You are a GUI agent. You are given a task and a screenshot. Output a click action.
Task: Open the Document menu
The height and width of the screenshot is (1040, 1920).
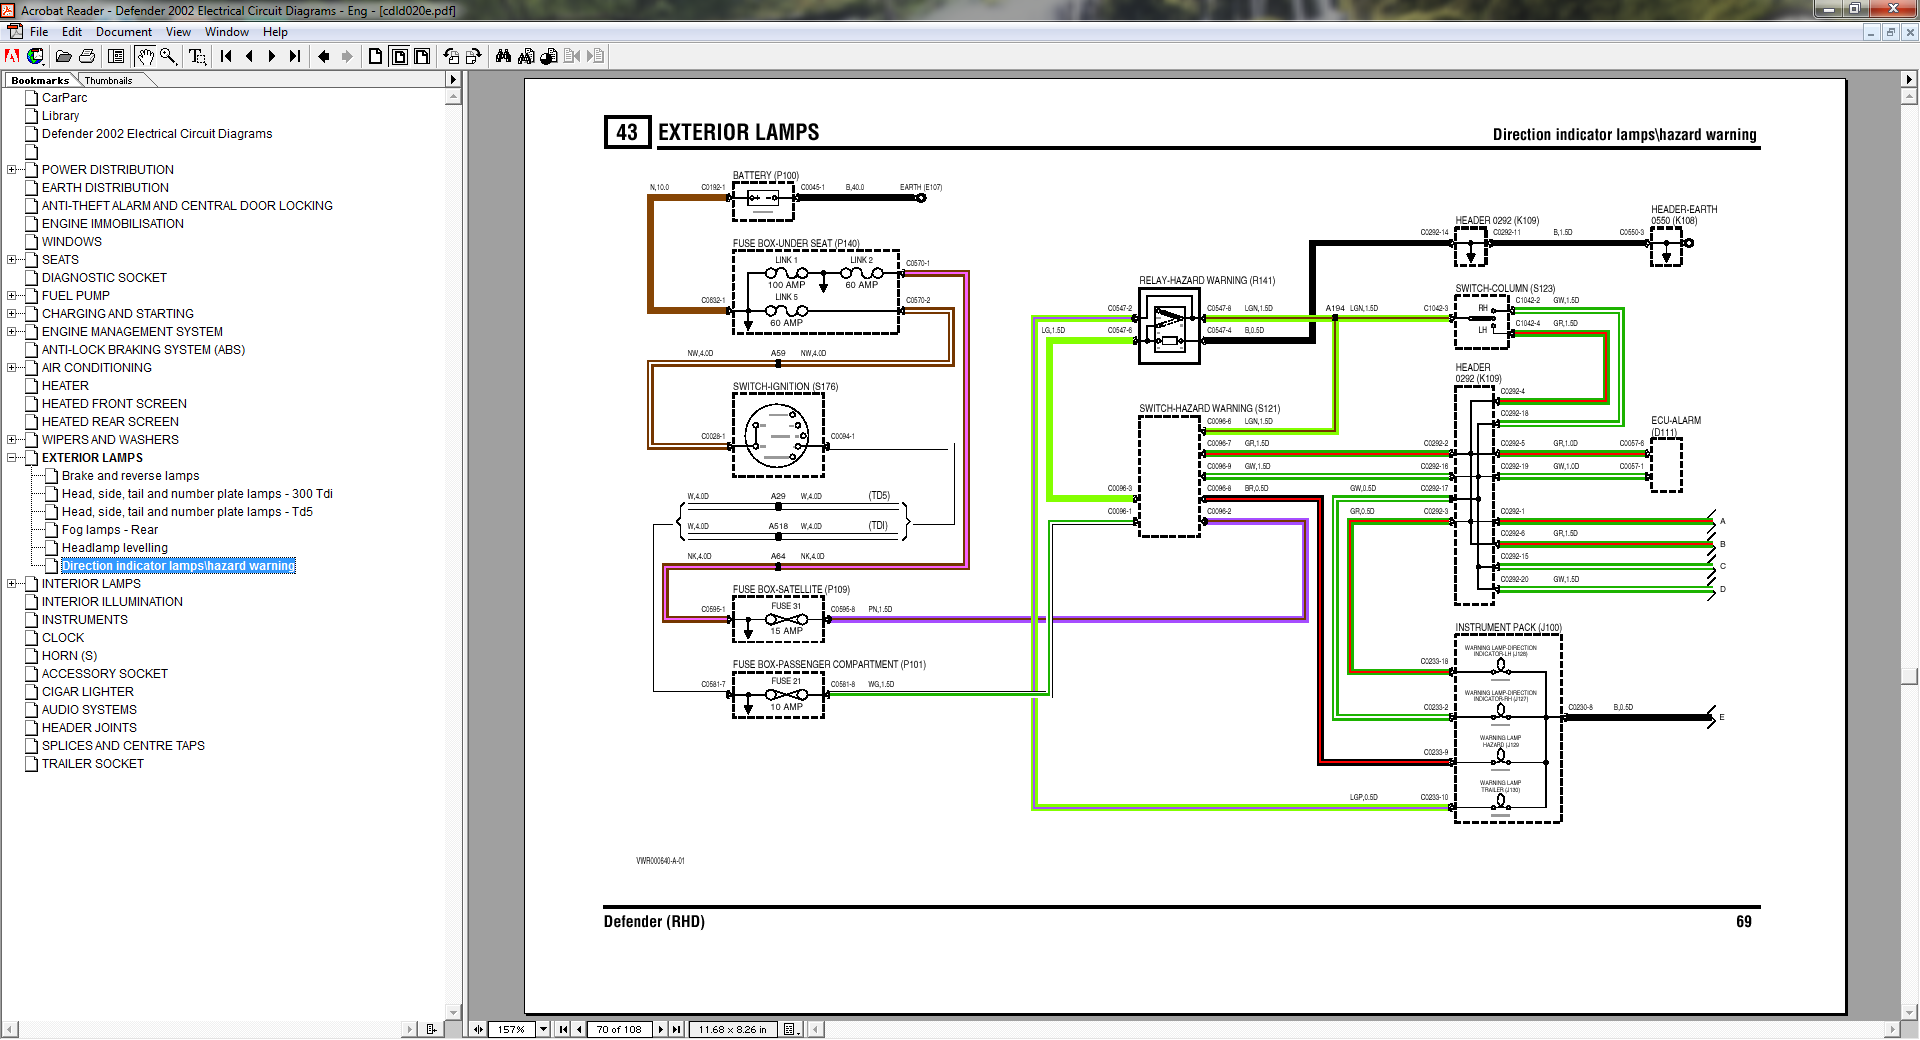pyautogui.click(x=124, y=32)
